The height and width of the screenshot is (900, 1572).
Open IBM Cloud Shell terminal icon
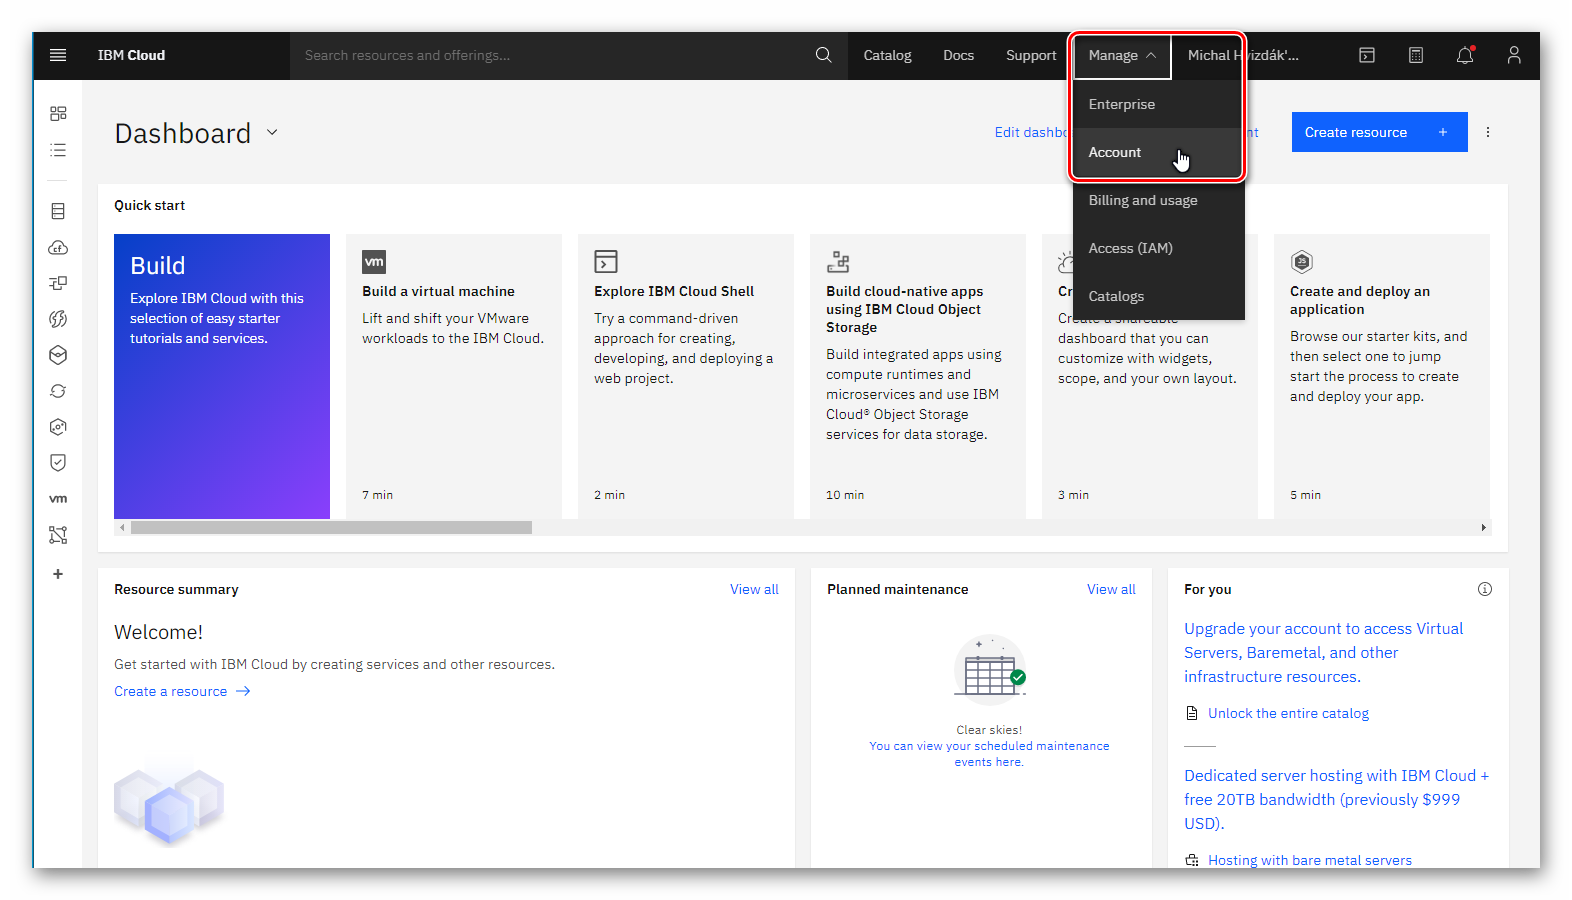coord(1367,55)
